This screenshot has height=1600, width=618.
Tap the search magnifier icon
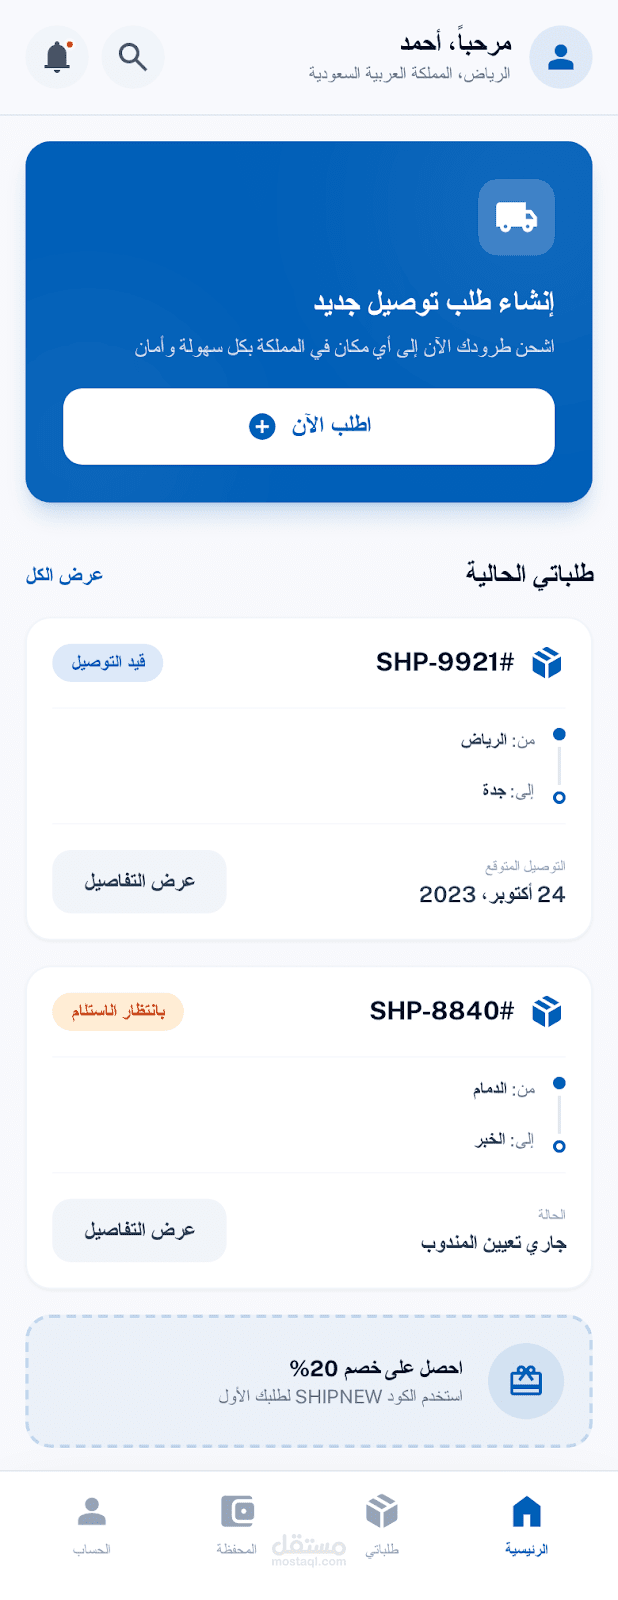point(133,57)
